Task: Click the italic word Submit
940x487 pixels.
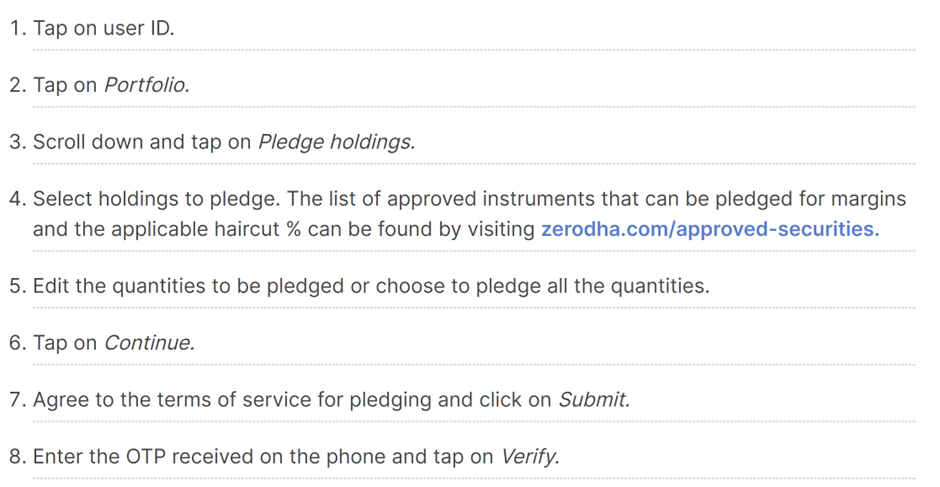Action: click(x=594, y=400)
